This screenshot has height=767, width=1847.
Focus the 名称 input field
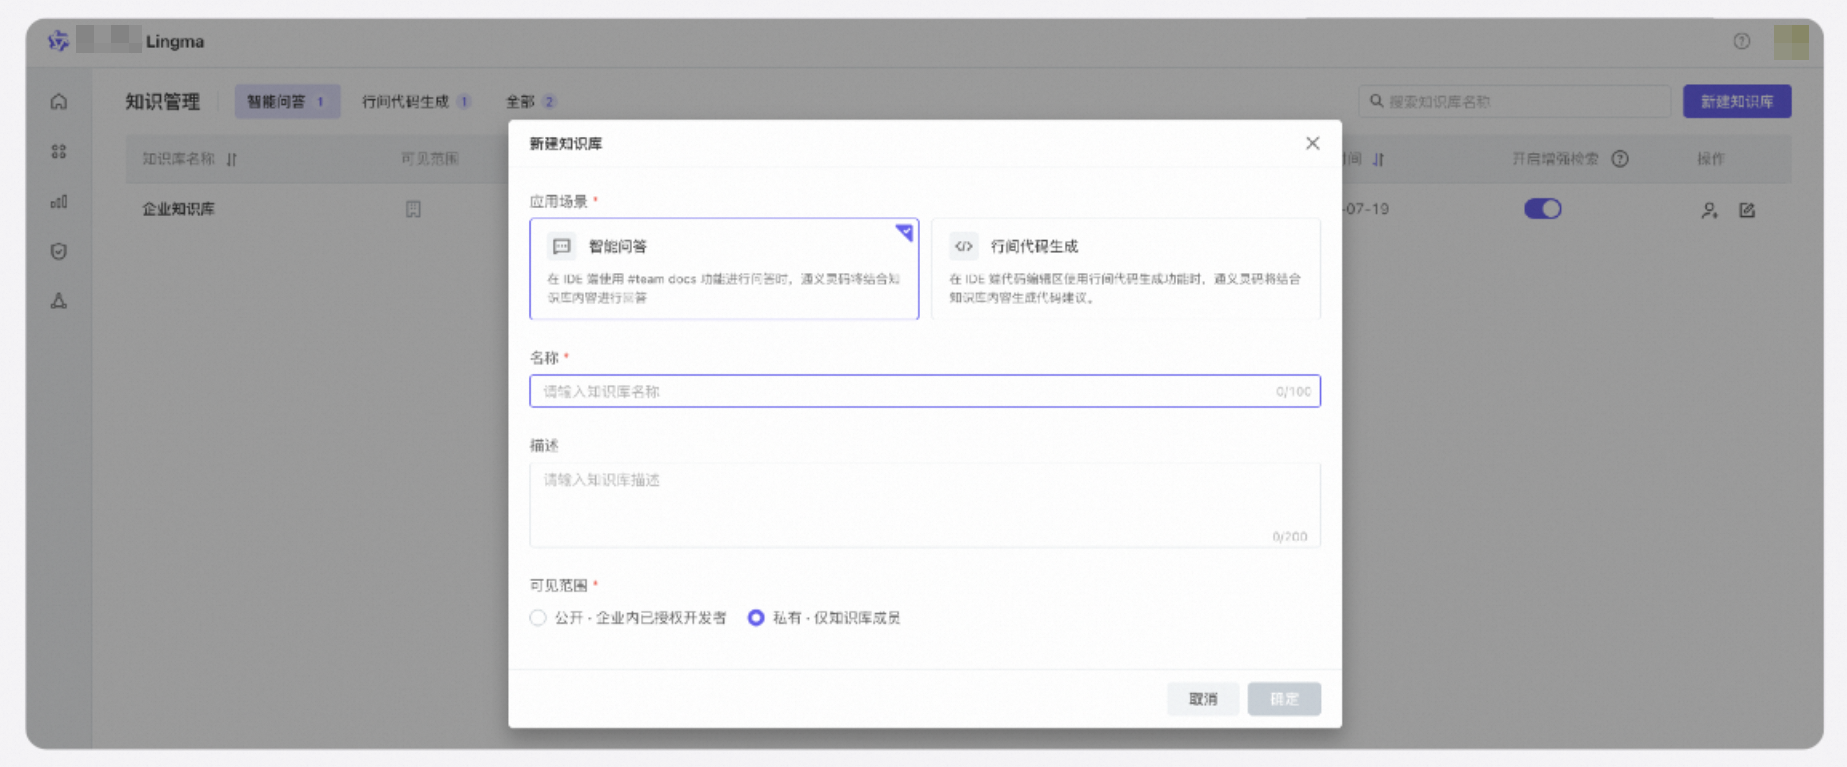coord(925,391)
